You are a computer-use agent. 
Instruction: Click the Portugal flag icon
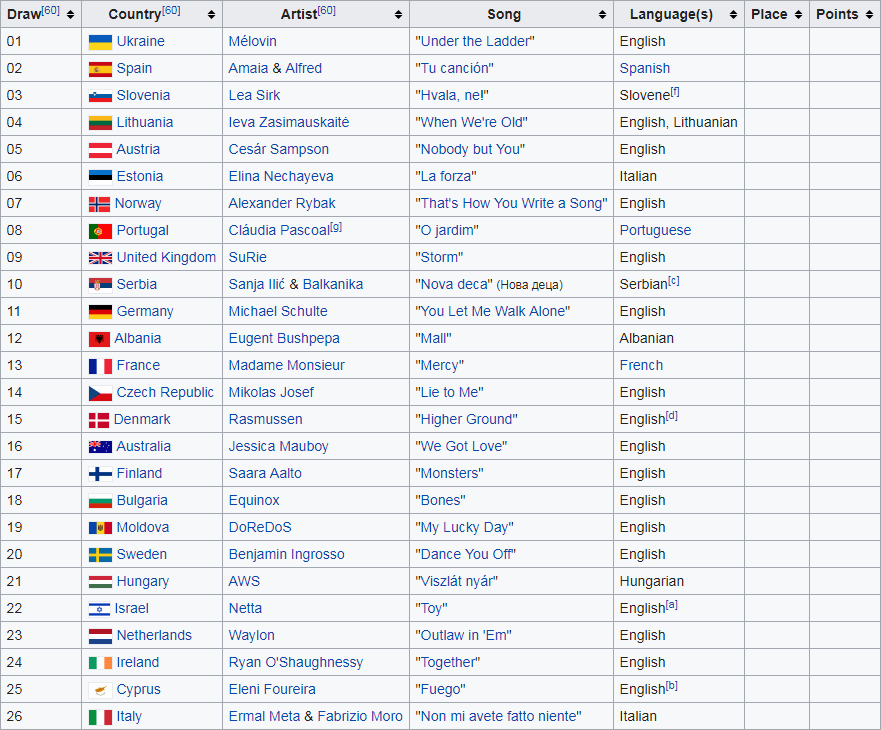[x=100, y=230]
